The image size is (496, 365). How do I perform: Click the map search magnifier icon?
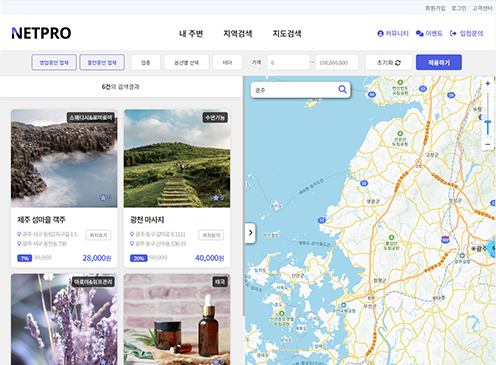click(x=342, y=90)
